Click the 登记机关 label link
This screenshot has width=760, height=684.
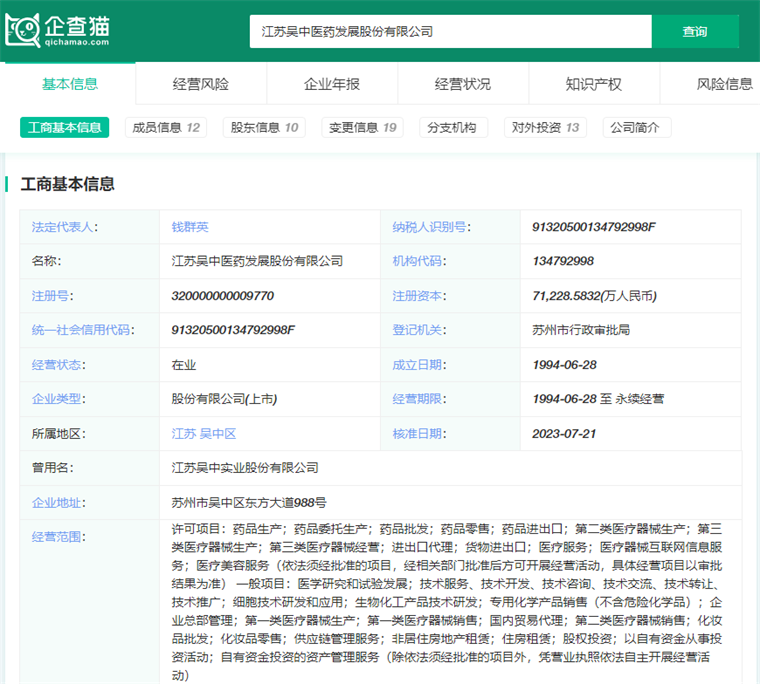(x=417, y=330)
